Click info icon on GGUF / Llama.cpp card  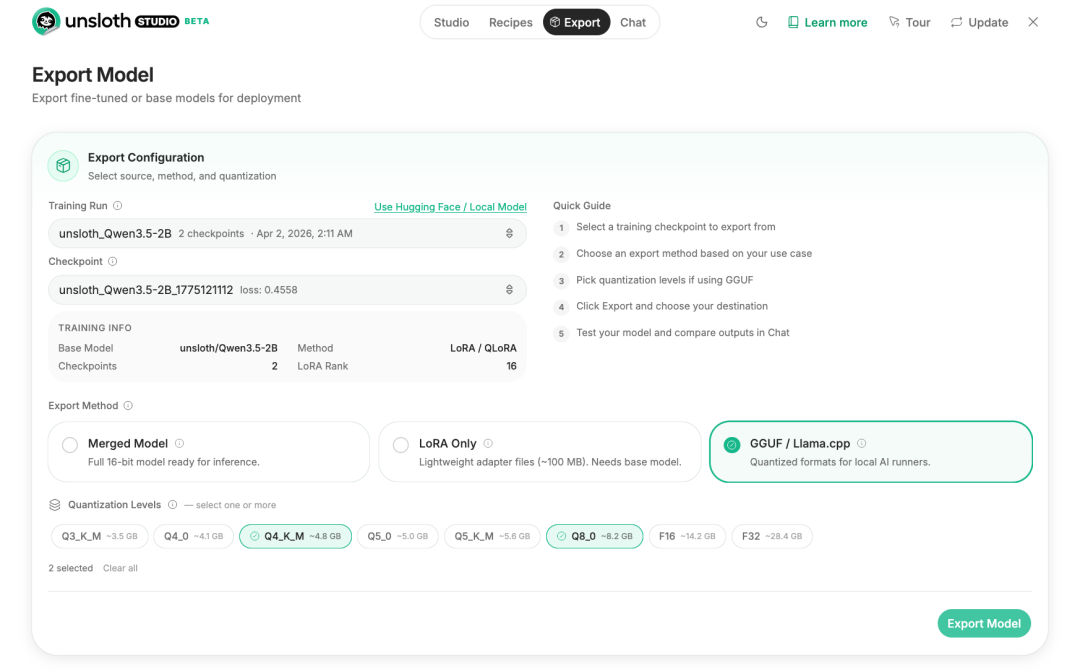coord(862,443)
